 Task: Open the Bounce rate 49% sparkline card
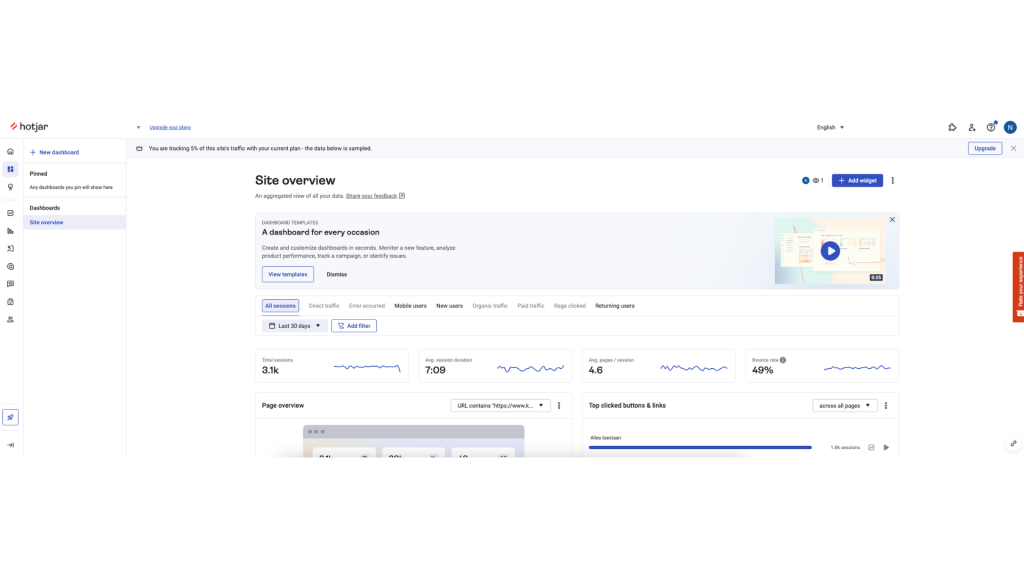(x=822, y=366)
